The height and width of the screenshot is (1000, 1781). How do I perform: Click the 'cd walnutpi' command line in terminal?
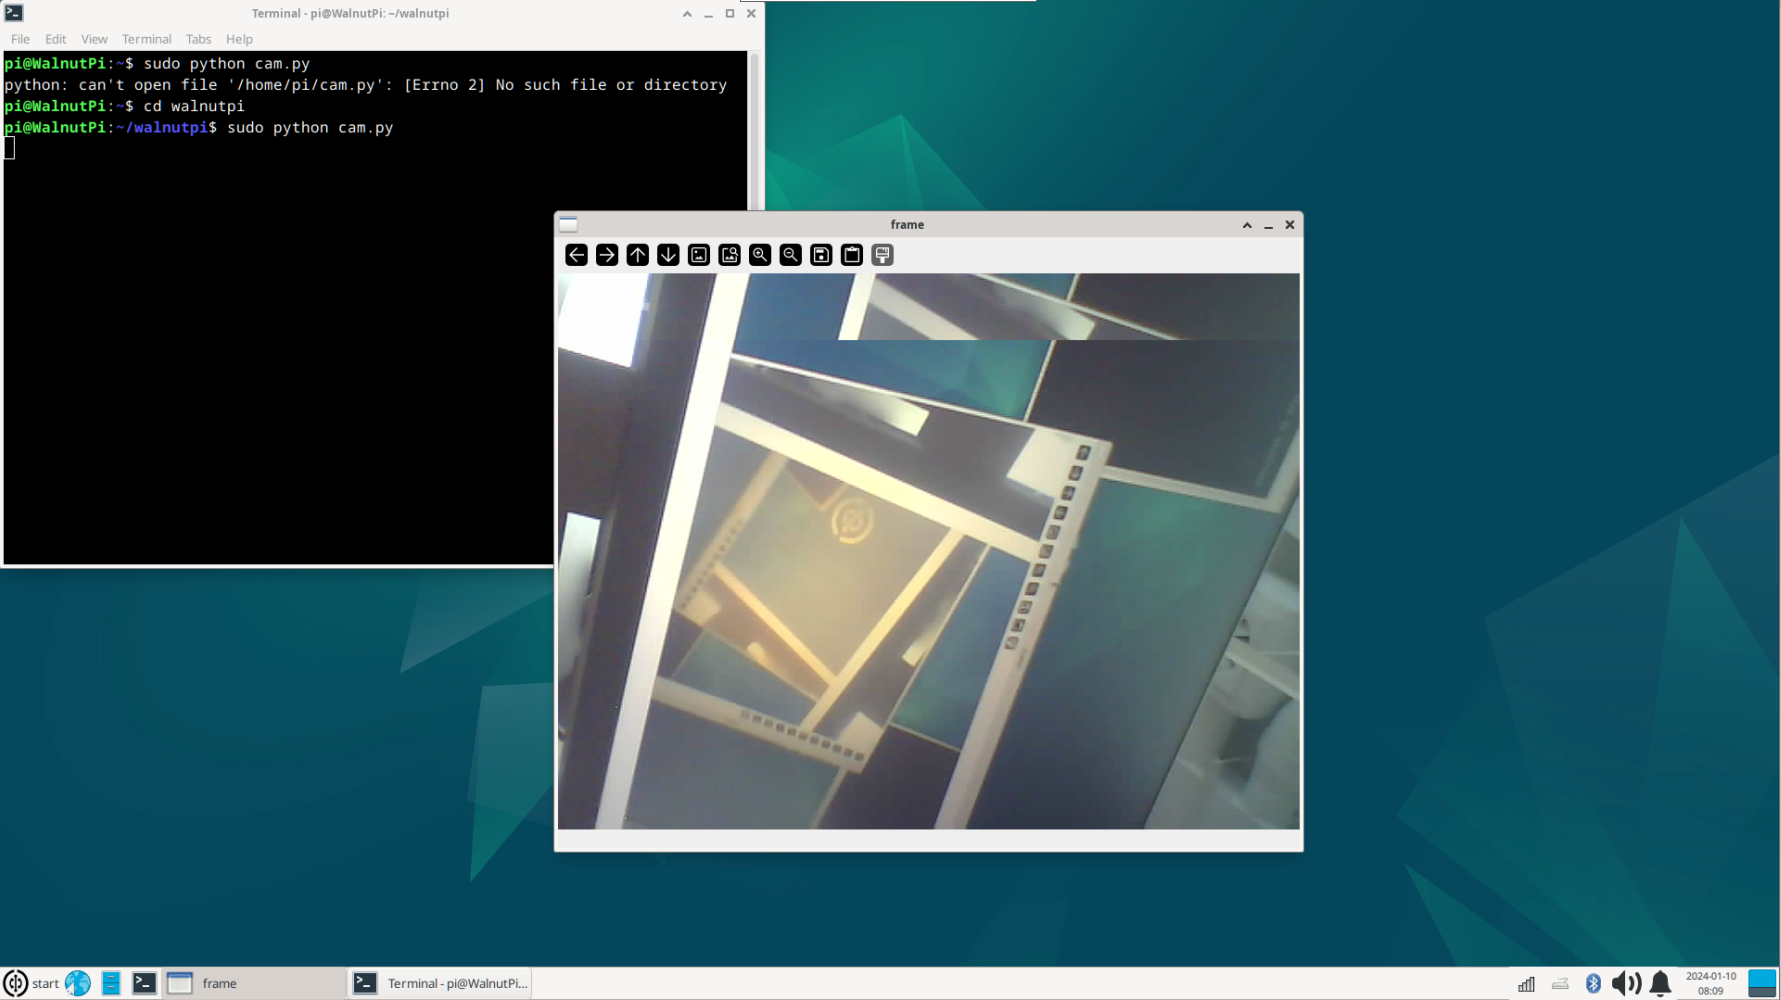click(x=194, y=106)
